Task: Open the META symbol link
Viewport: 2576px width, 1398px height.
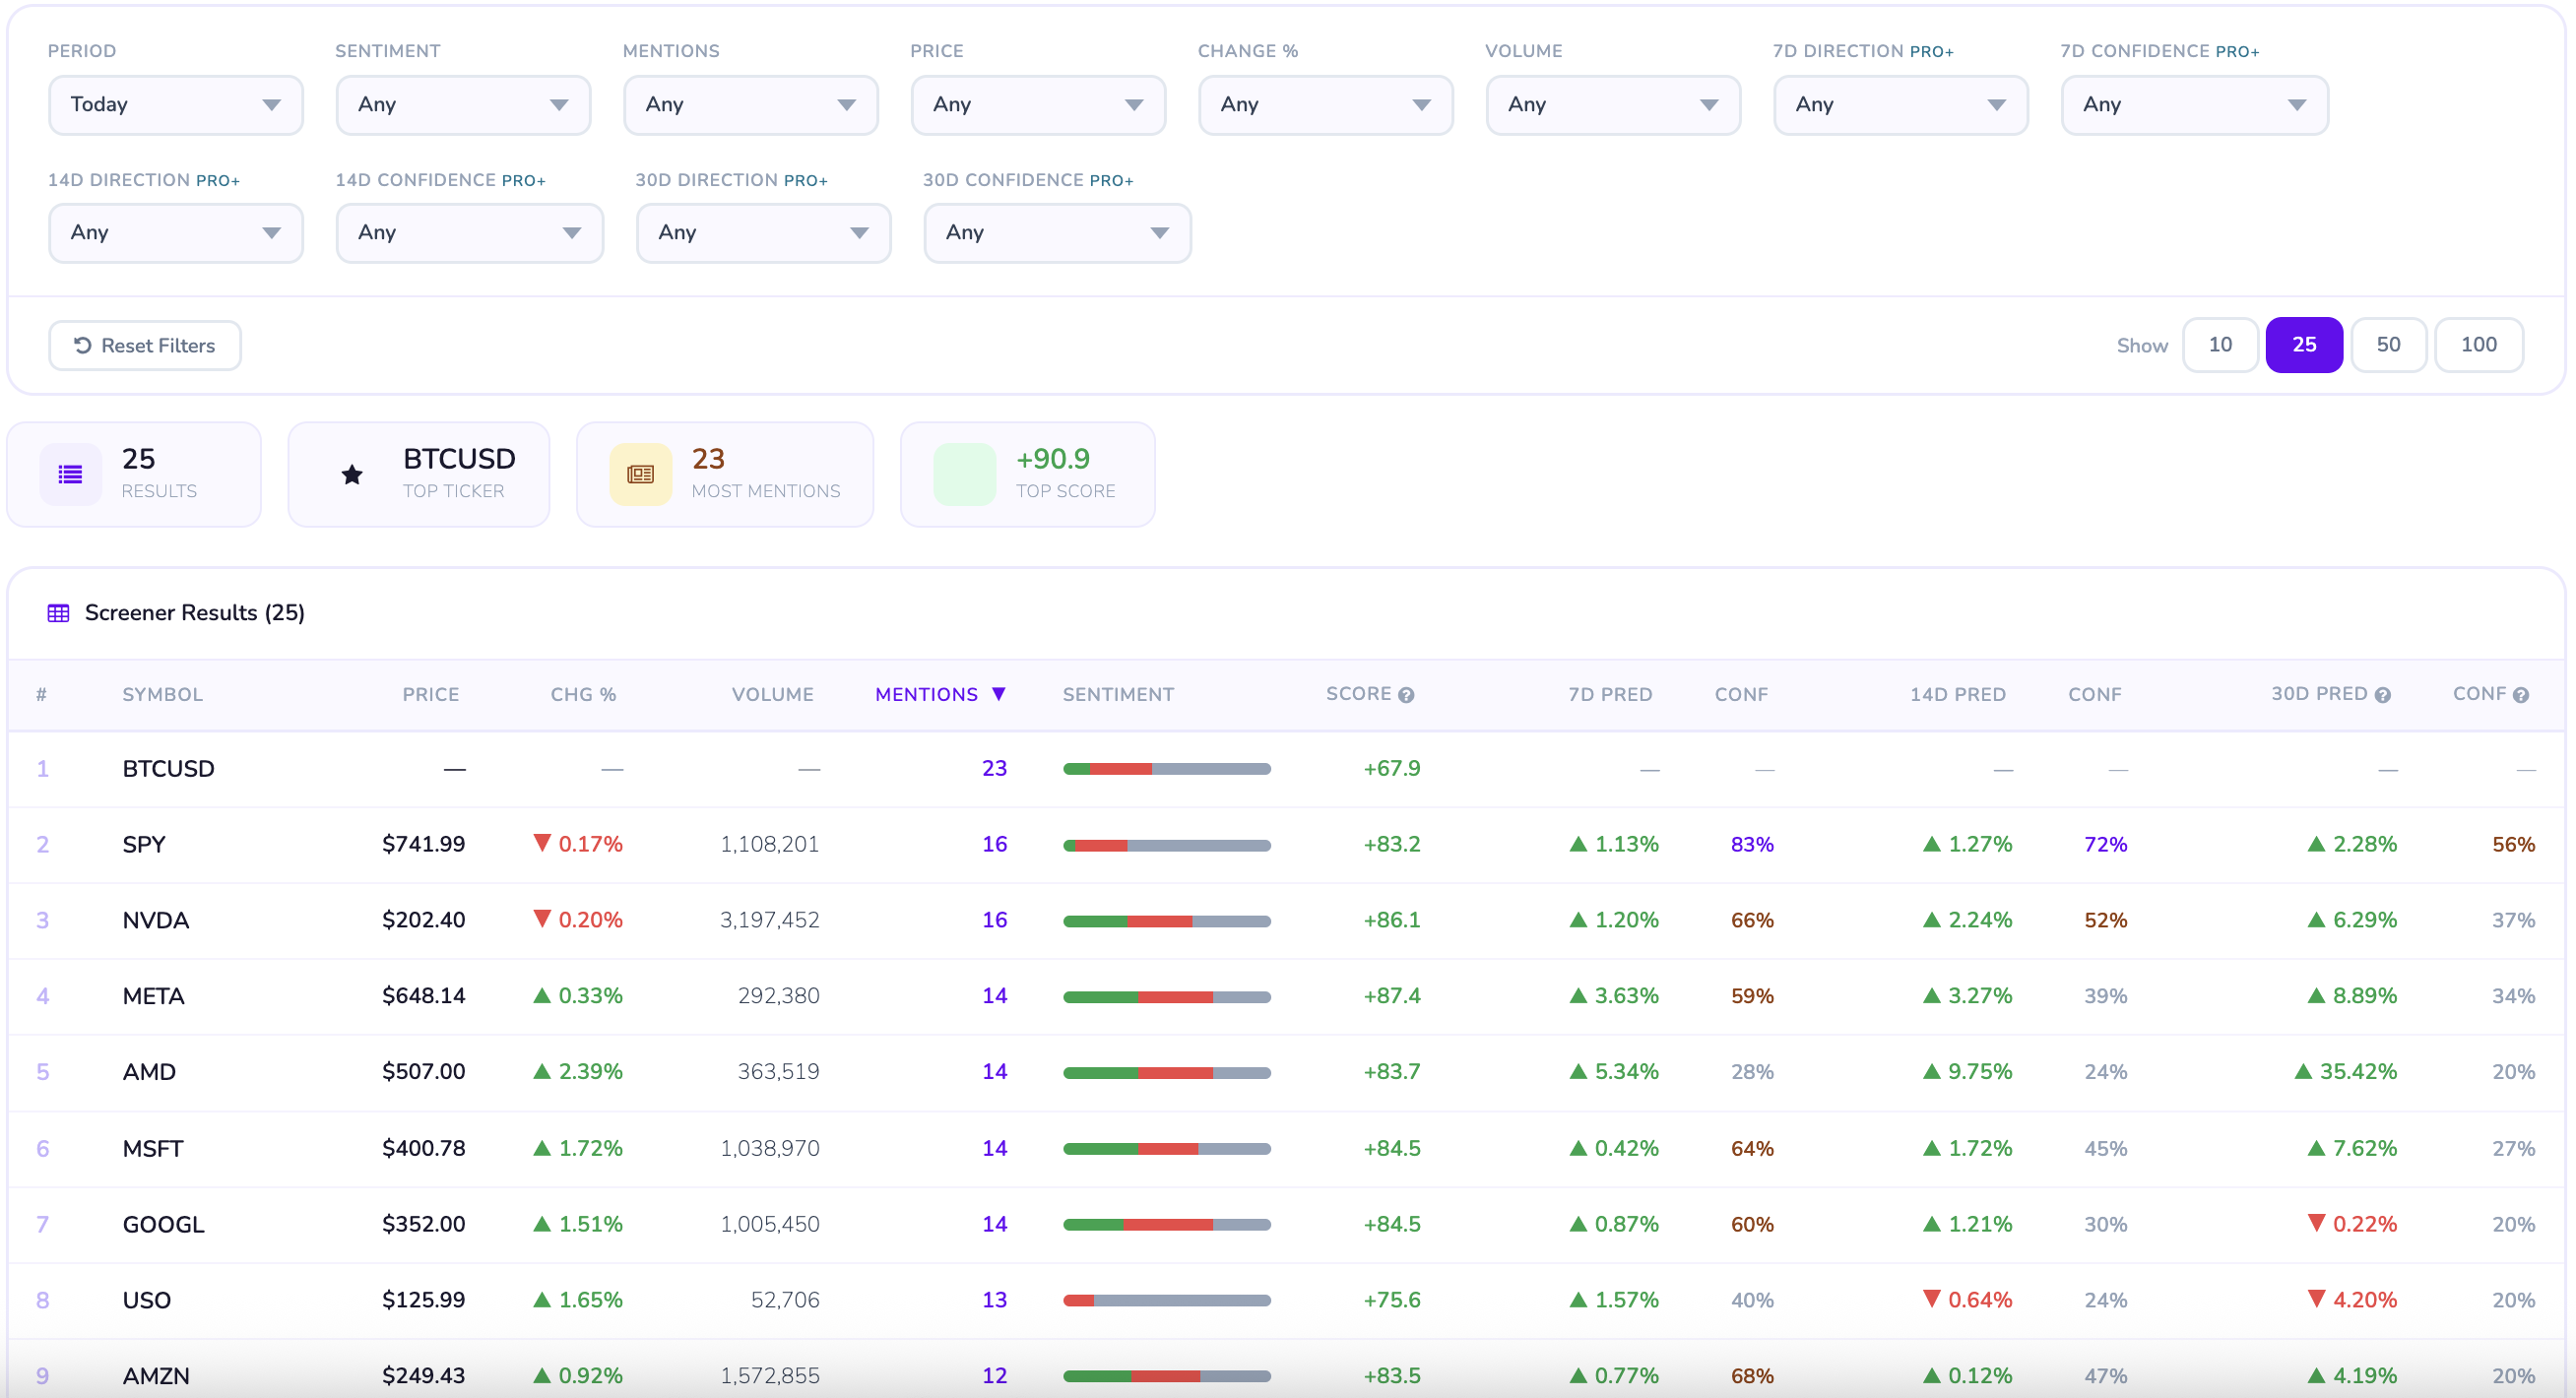Action: [153, 997]
